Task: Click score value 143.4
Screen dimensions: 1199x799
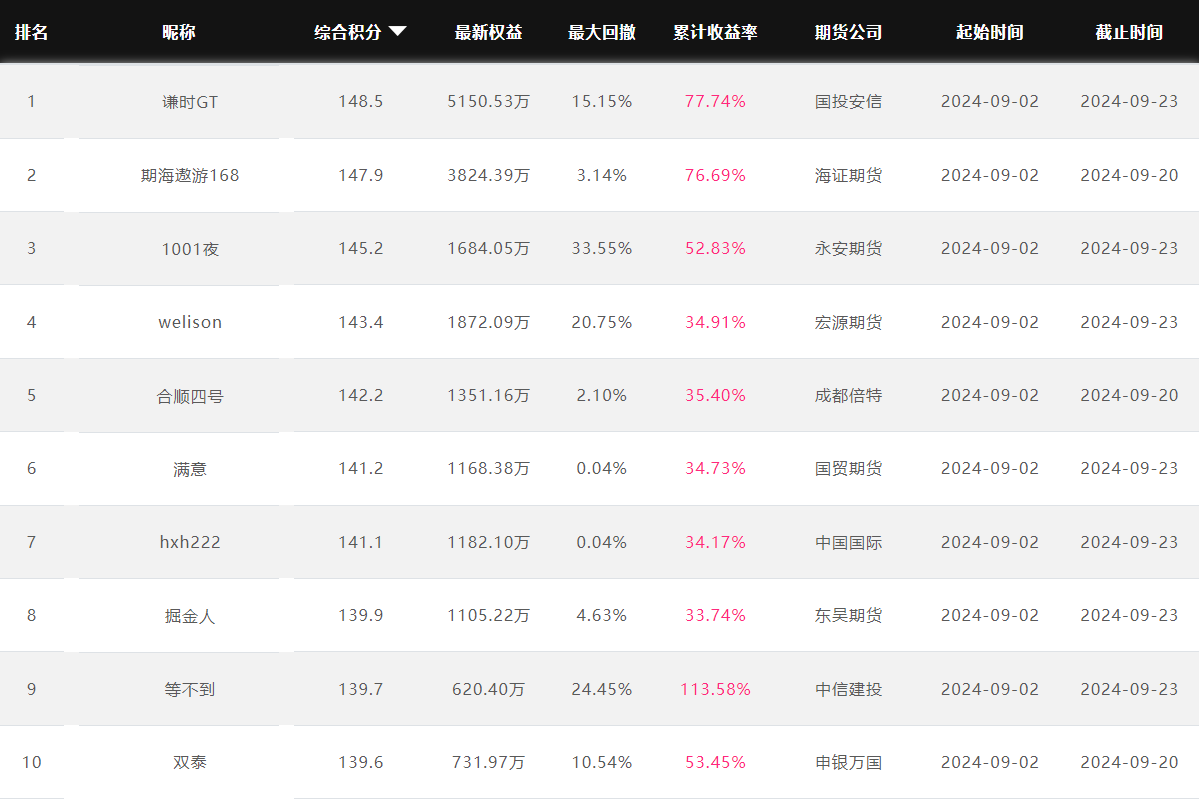Action: 360,322
